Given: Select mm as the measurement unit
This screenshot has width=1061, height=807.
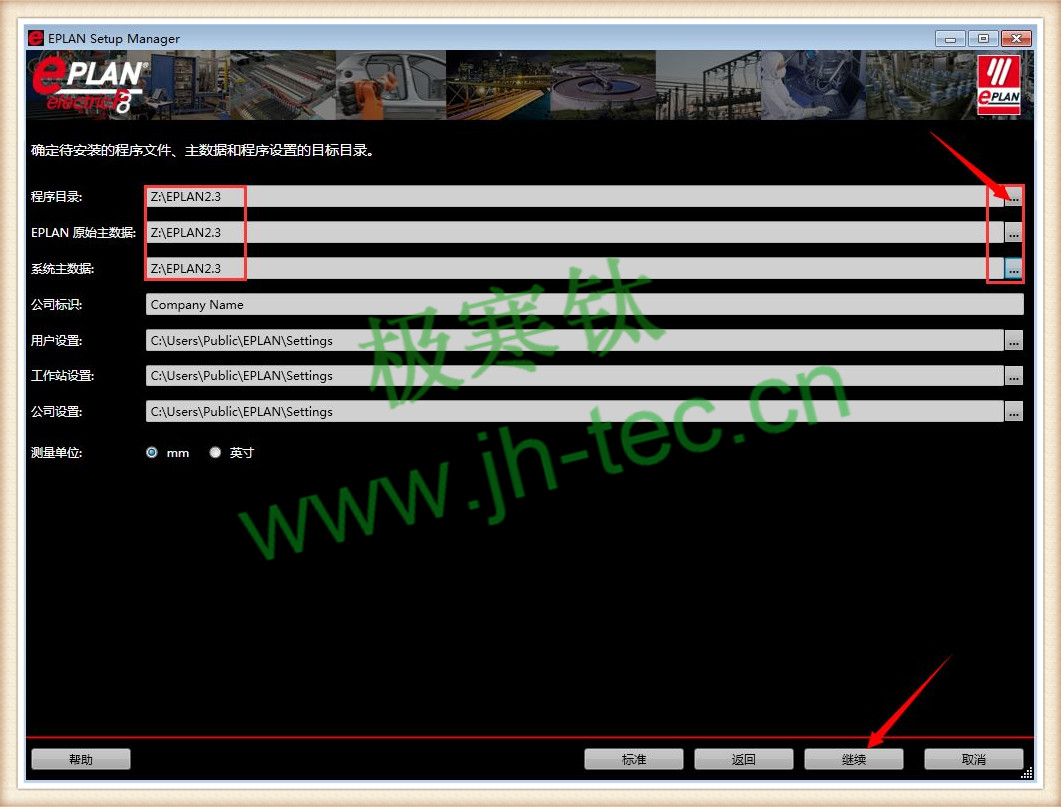Looking at the screenshot, I should (152, 453).
